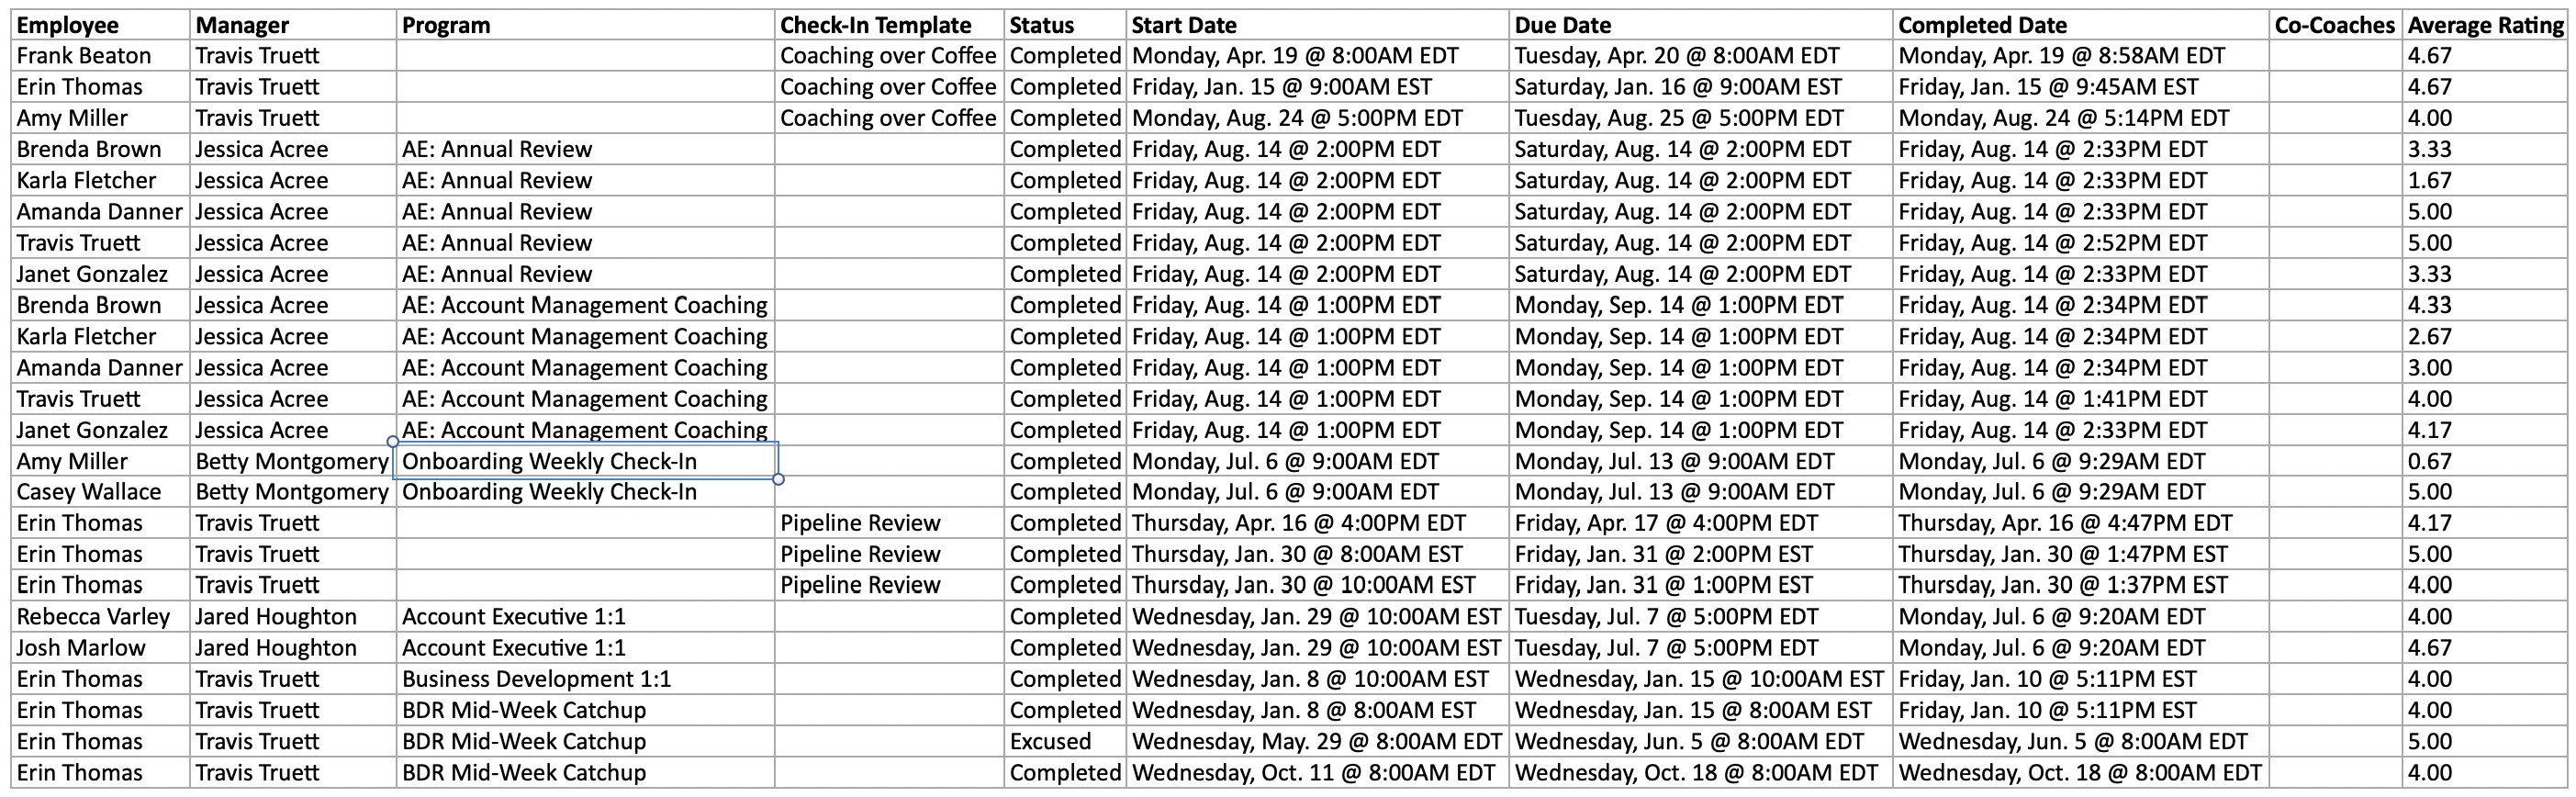The width and height of the screenshot is (2576, 797).
Task: Click top-left selection handle of highlighted cell
Action: coord(393,441)
